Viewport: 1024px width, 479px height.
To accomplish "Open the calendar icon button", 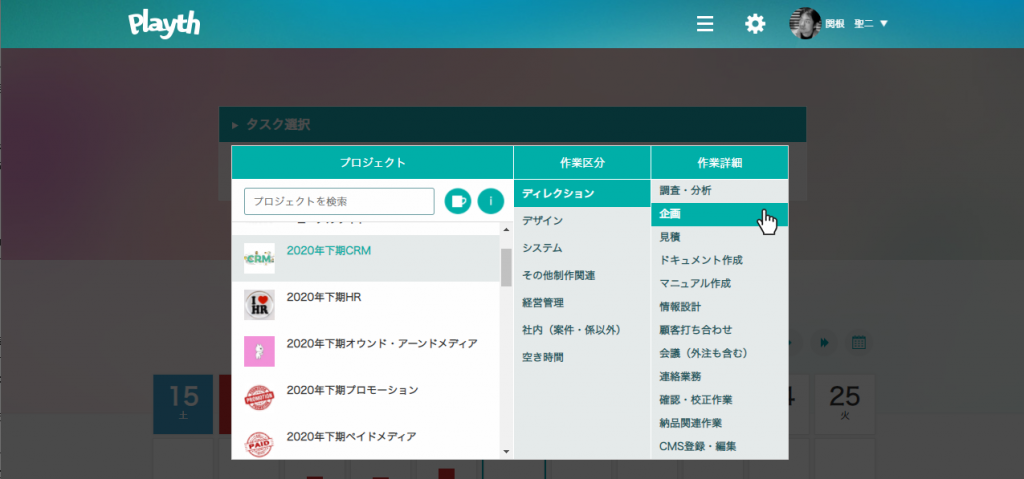I will click(x=859, y=342).
